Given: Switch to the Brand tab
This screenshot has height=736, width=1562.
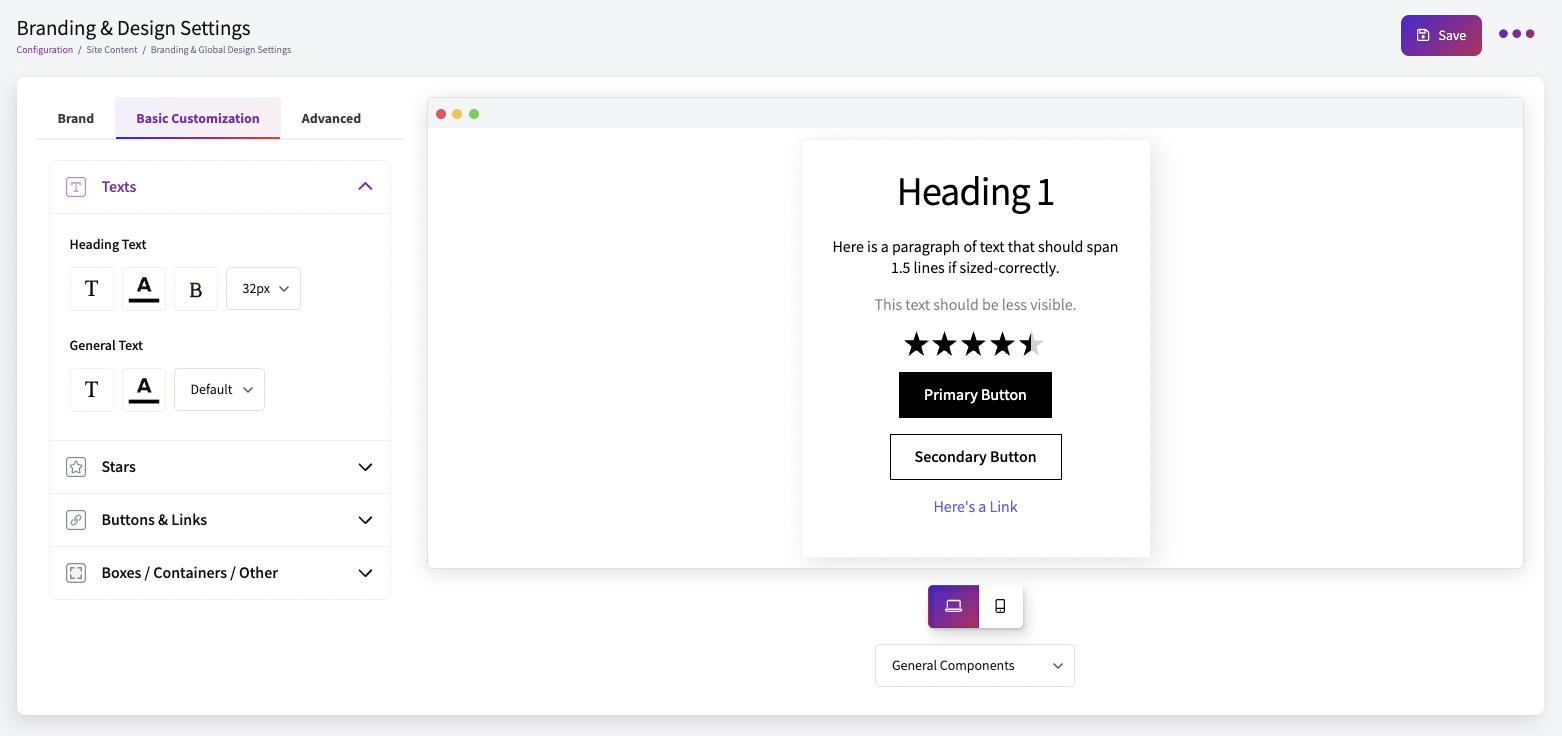Looking at the screenshot, I should point(76,118).
